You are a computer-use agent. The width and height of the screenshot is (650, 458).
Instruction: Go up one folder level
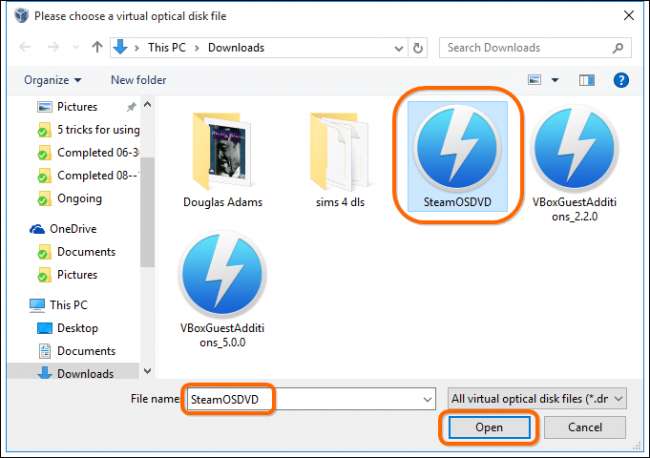97,47
